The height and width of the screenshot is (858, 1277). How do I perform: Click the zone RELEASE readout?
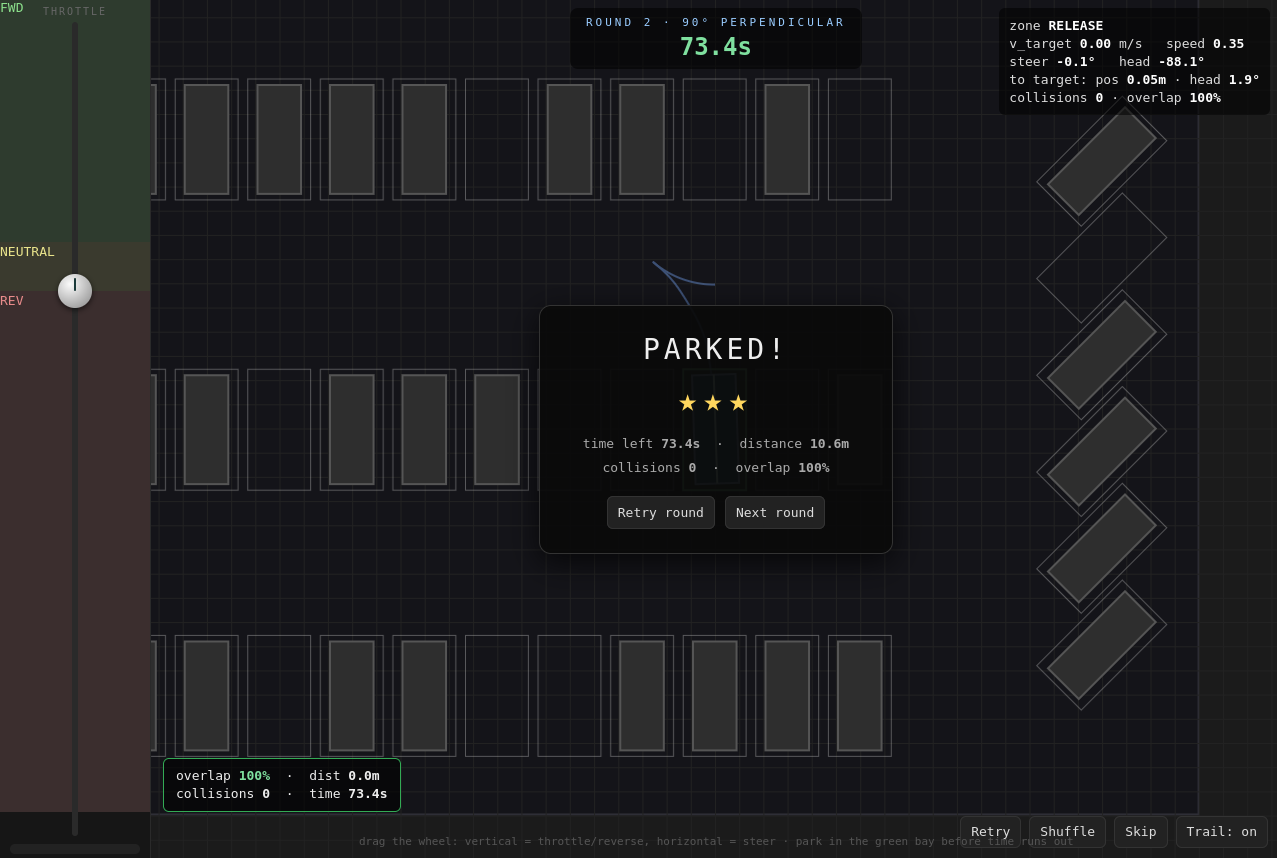(x=1056, y=25)
